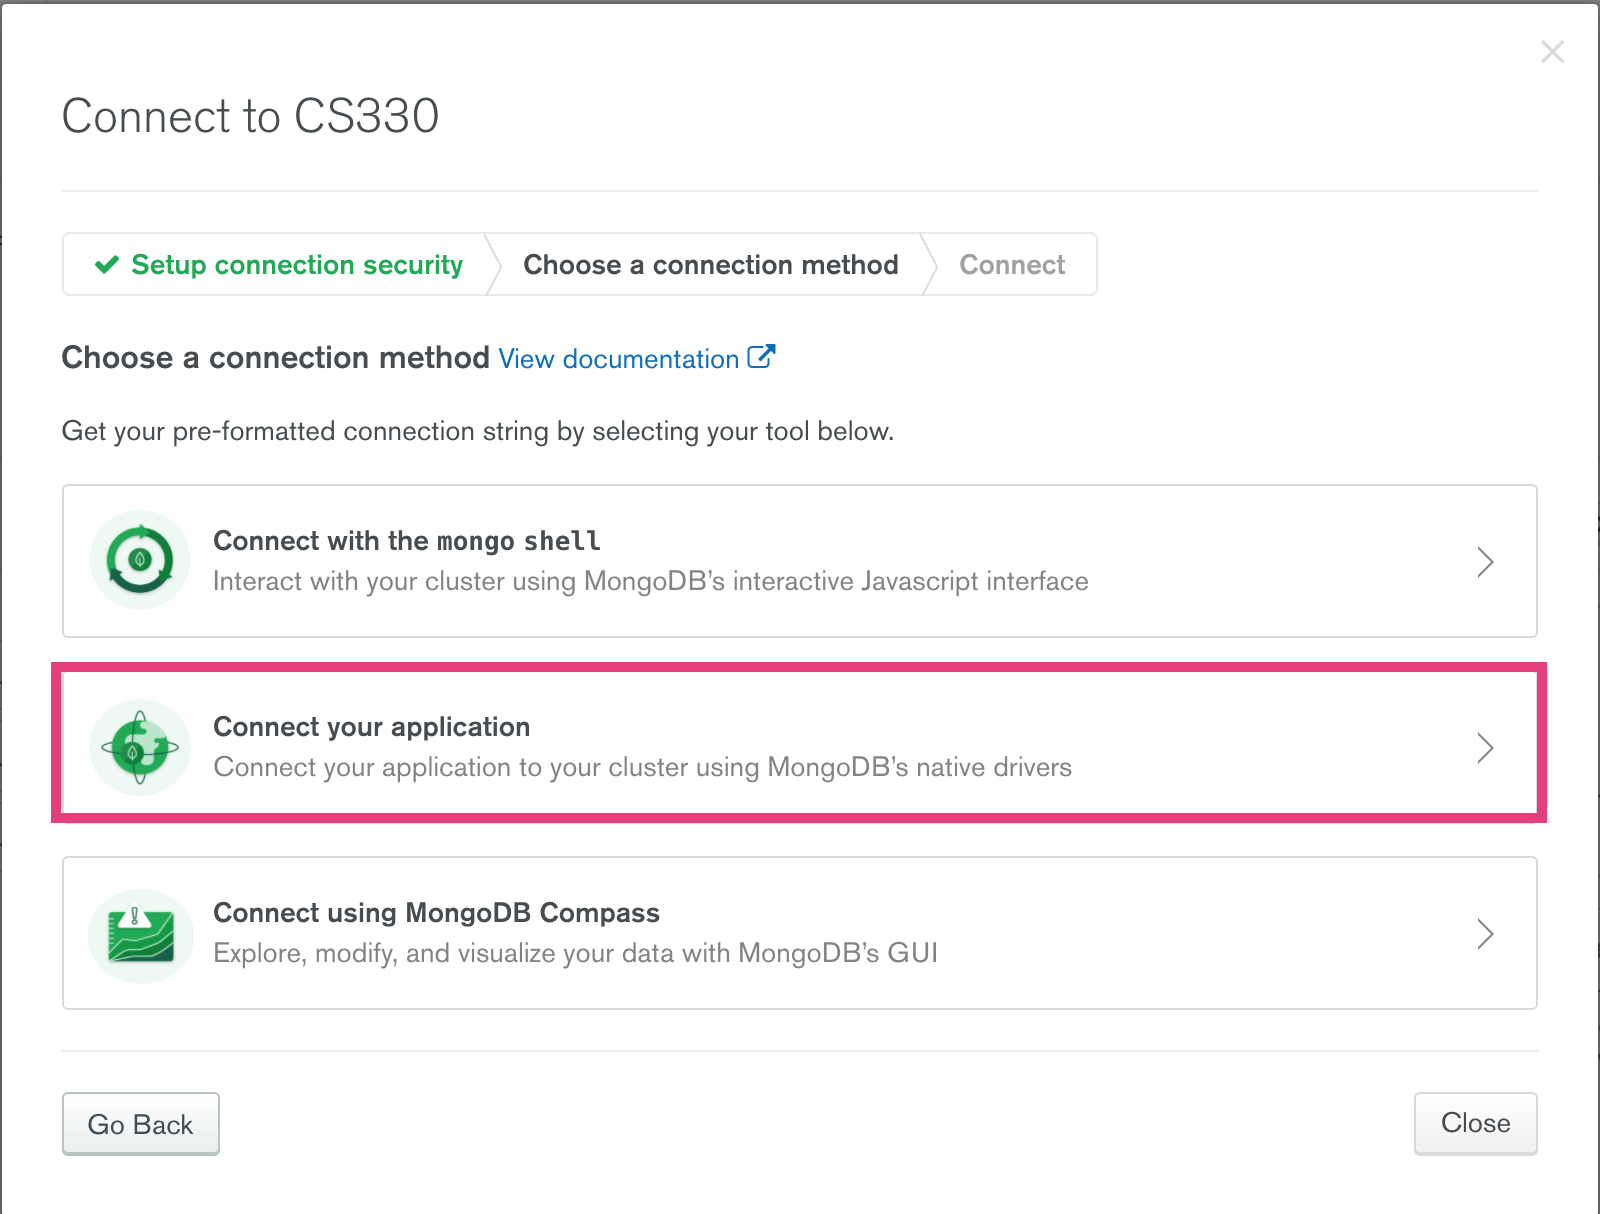Jump to the Connect step

pos(1012,265)
